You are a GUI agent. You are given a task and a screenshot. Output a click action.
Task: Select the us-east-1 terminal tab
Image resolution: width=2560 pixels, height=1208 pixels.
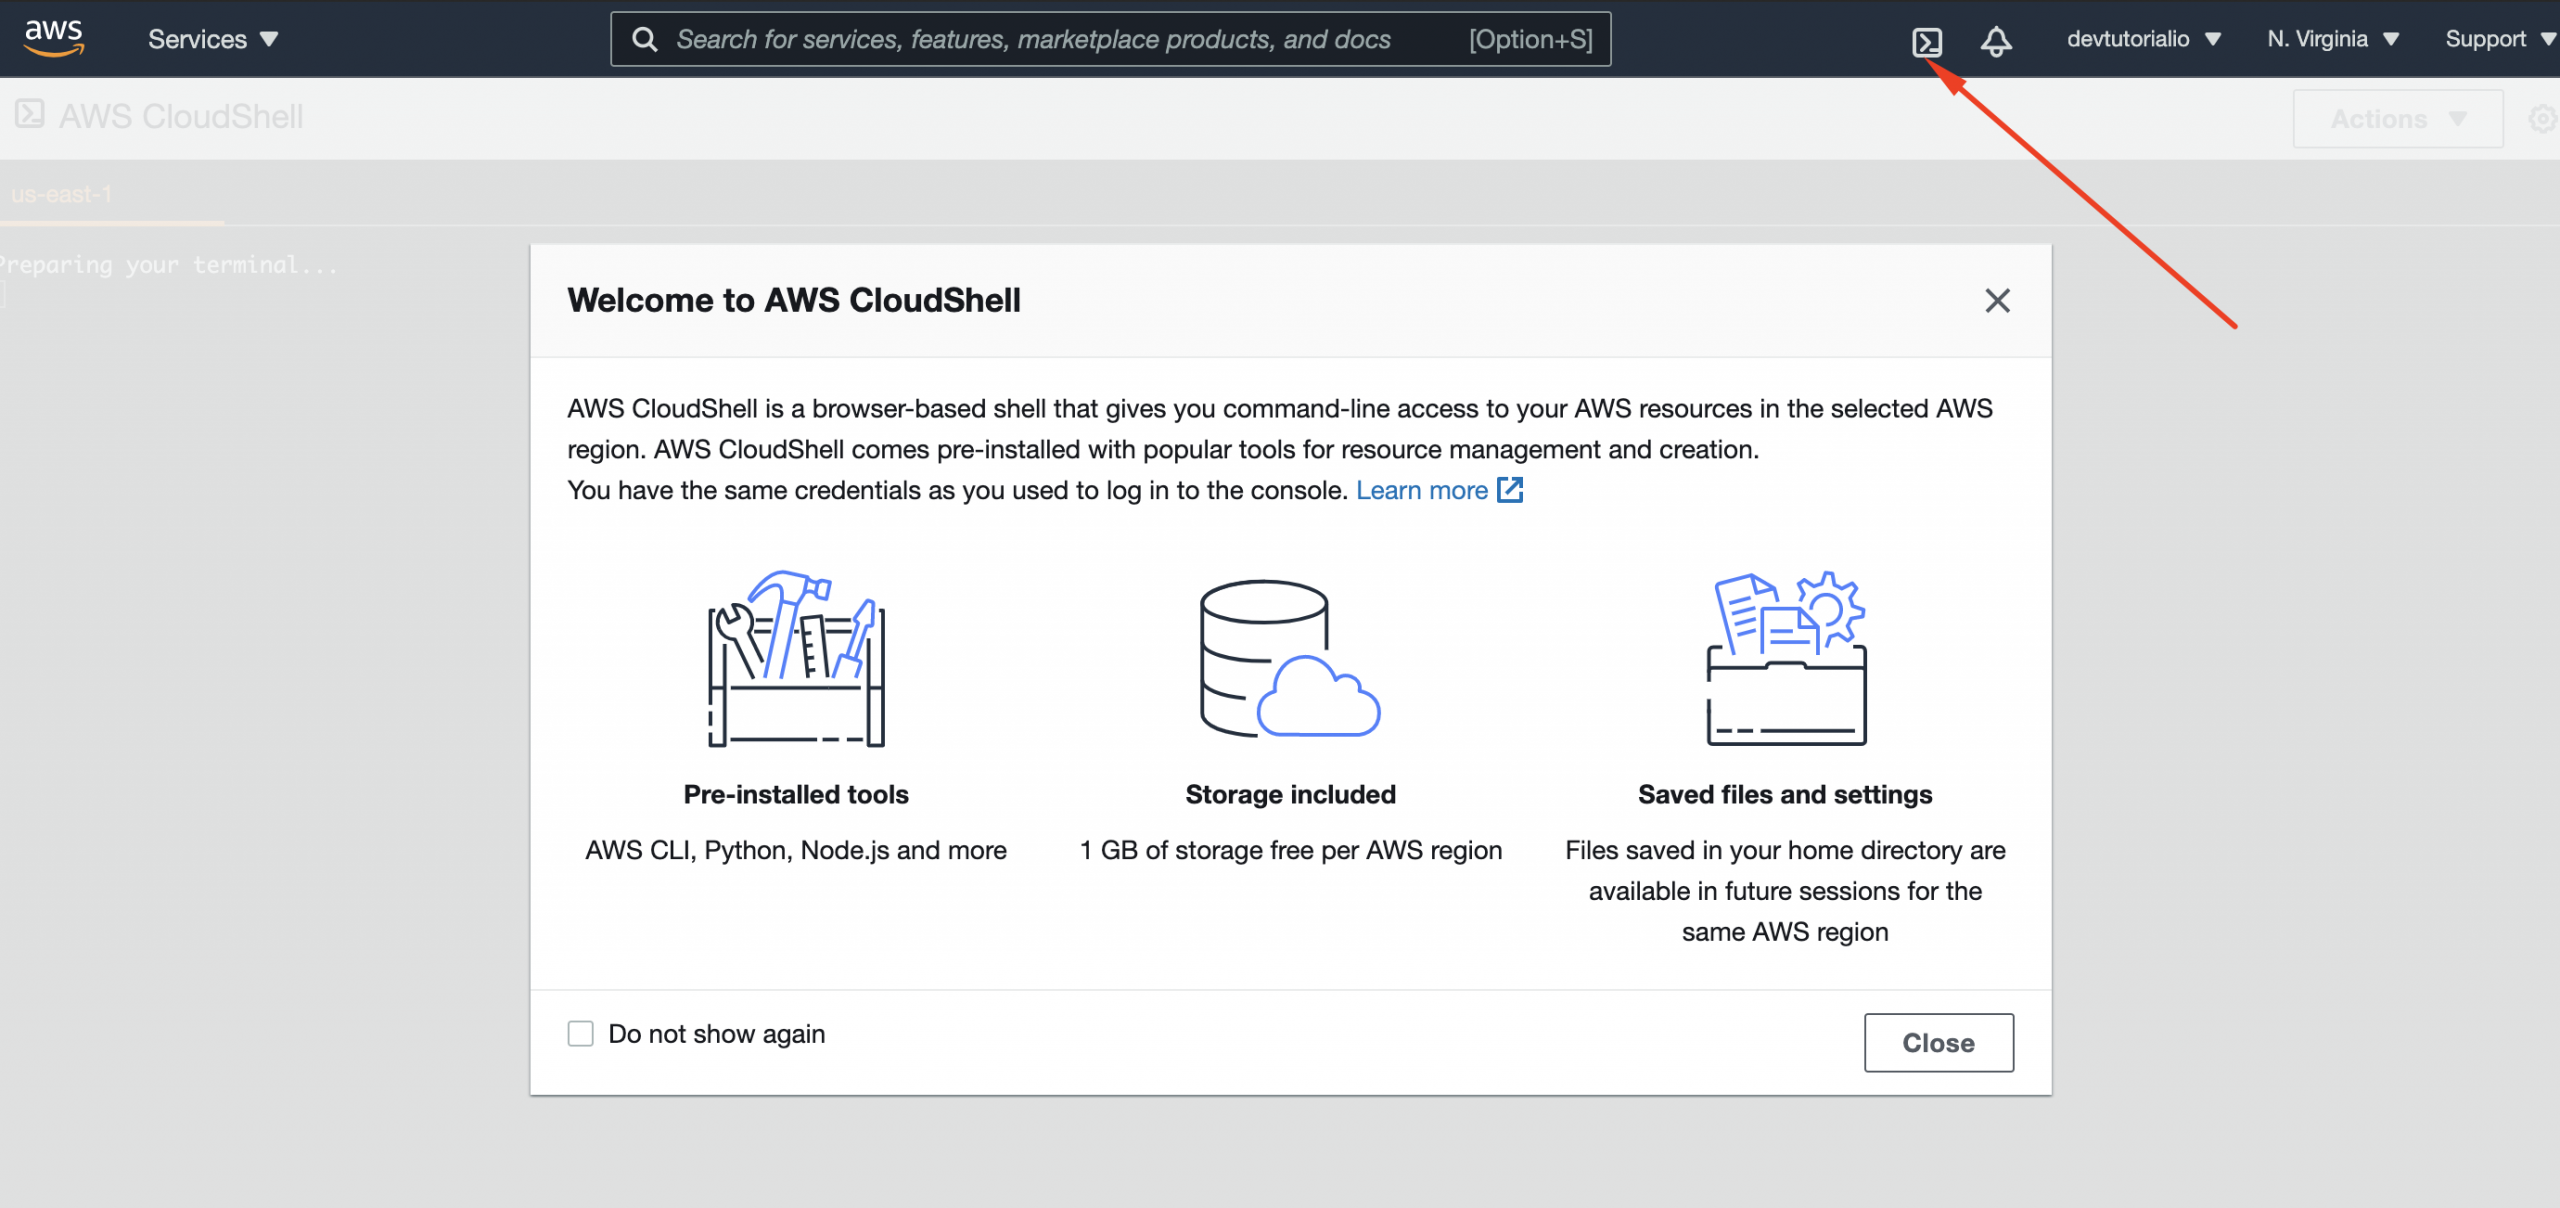(62, 194)
